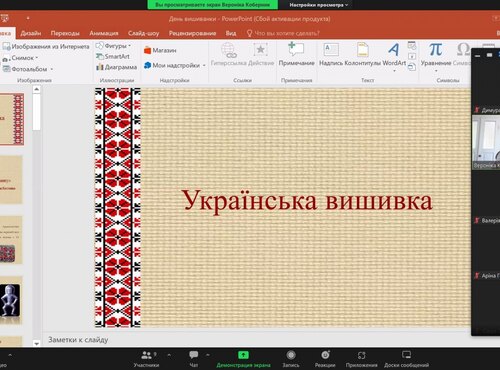Image resolution: width=500 pixels, height=370 pixels.
Task: Click the Фотоальбом icon
Action: (x=7, y=69)
